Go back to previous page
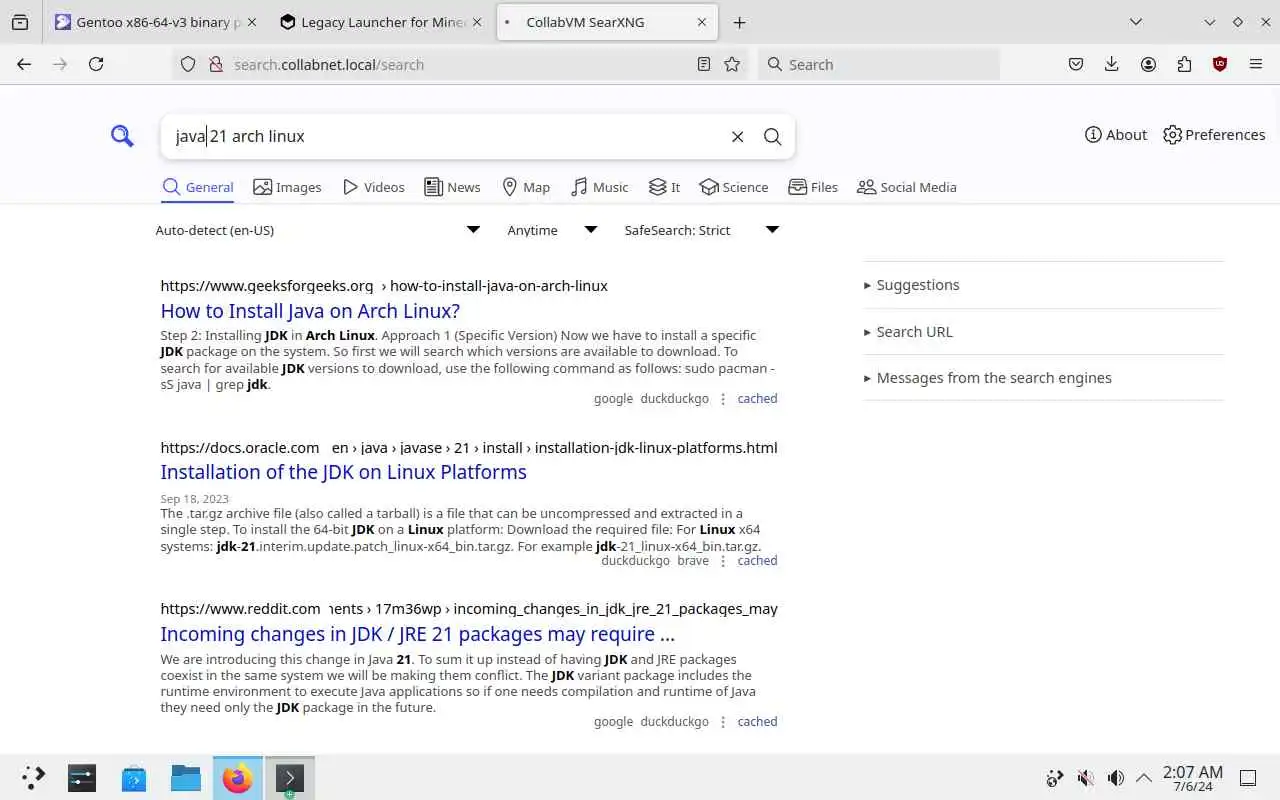Viewport: 1280px width, 800px height. pyautogui.click(x=24, y=64)
